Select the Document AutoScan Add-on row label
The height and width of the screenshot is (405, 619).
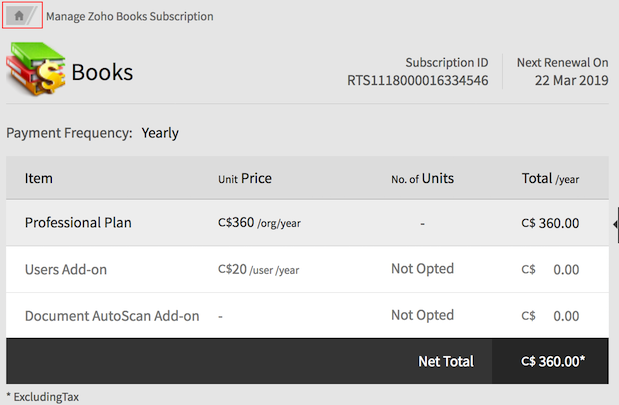tap(112, 316)
